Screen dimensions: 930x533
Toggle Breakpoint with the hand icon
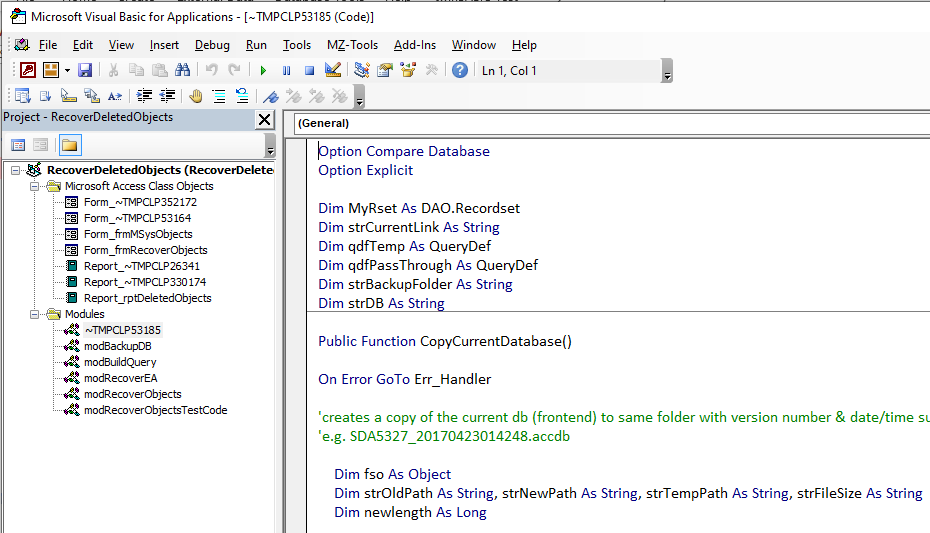tap(196, 96)
